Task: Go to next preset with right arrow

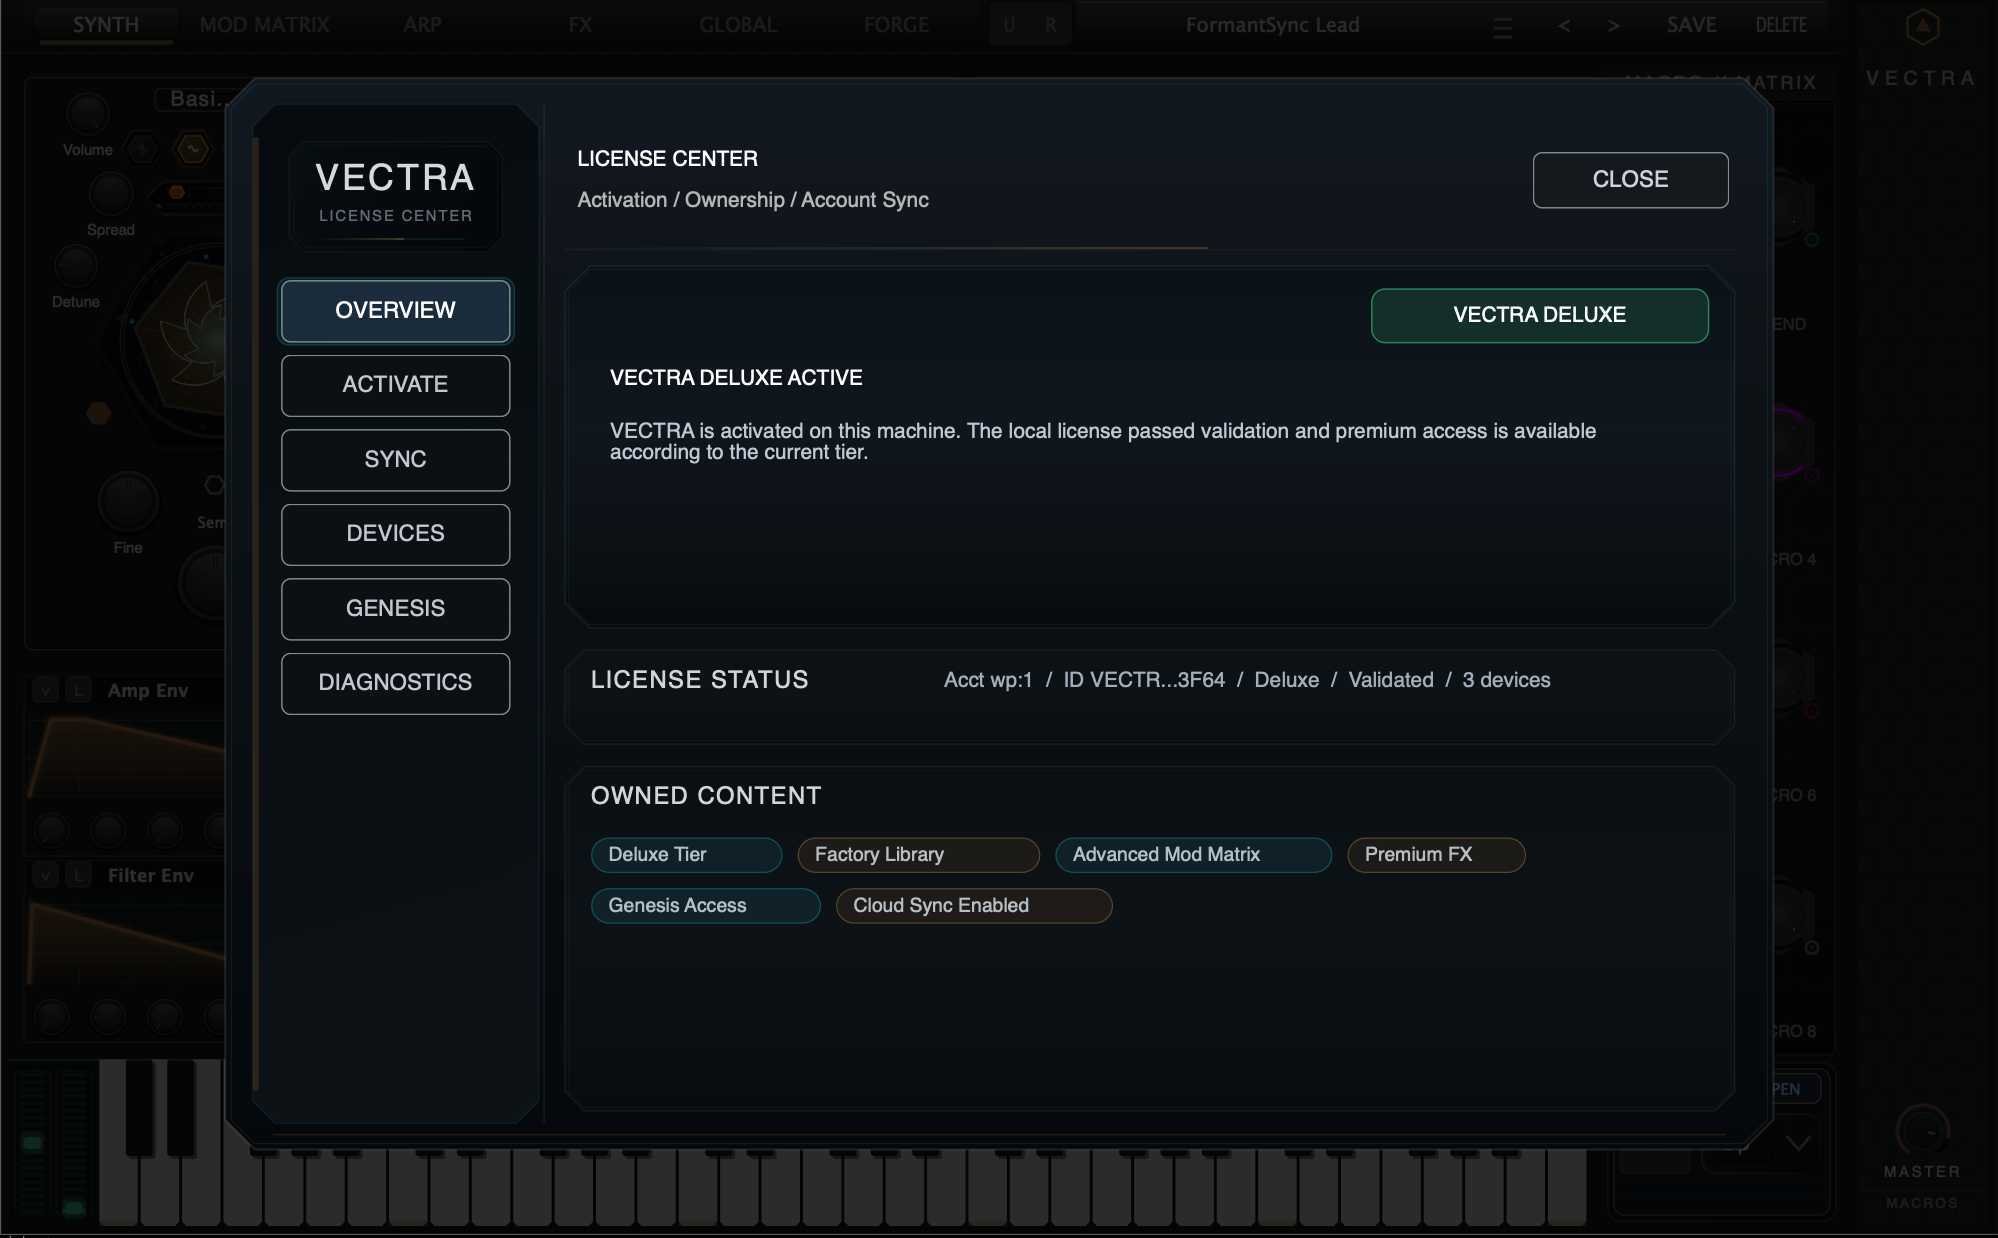Action: (1613, 26)
